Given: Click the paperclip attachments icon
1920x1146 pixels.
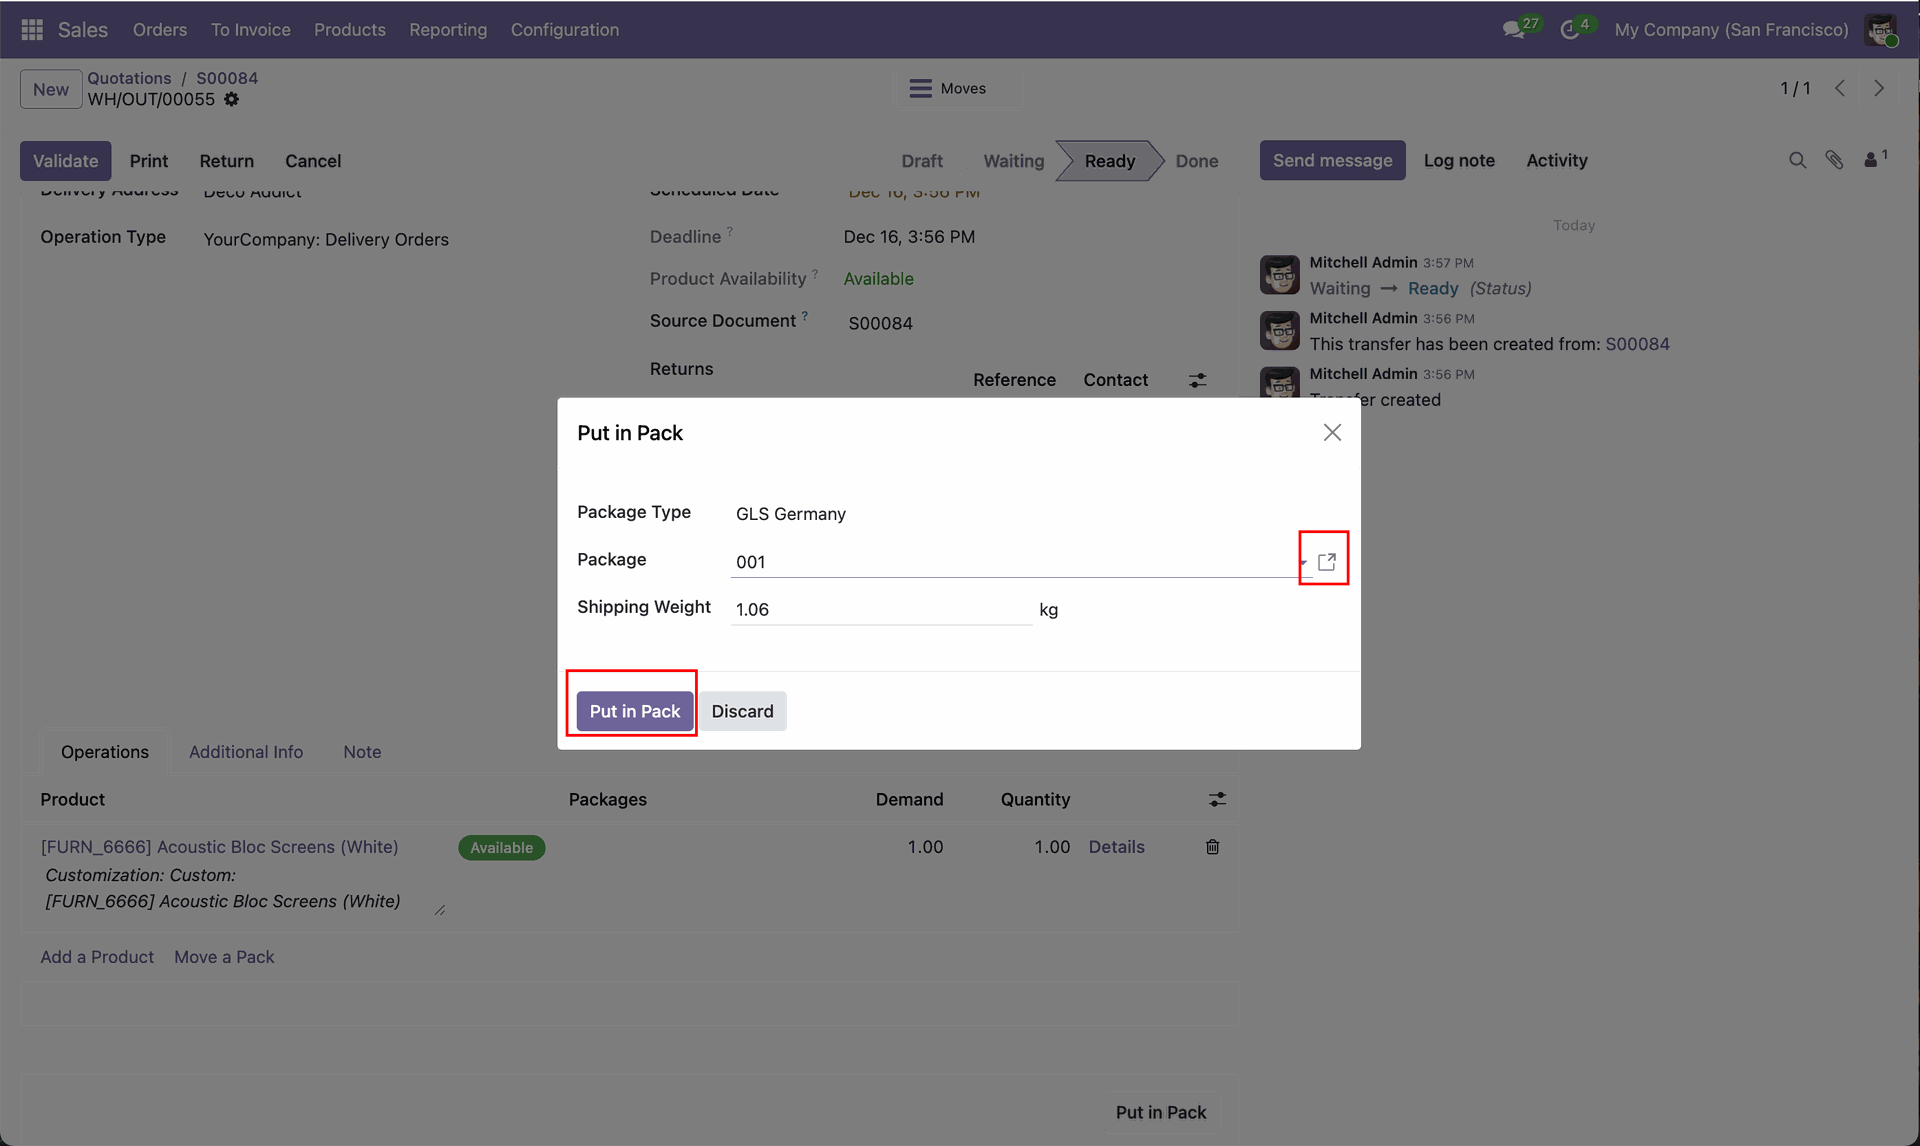Looking at the screenshot, I should point(1834,160).
